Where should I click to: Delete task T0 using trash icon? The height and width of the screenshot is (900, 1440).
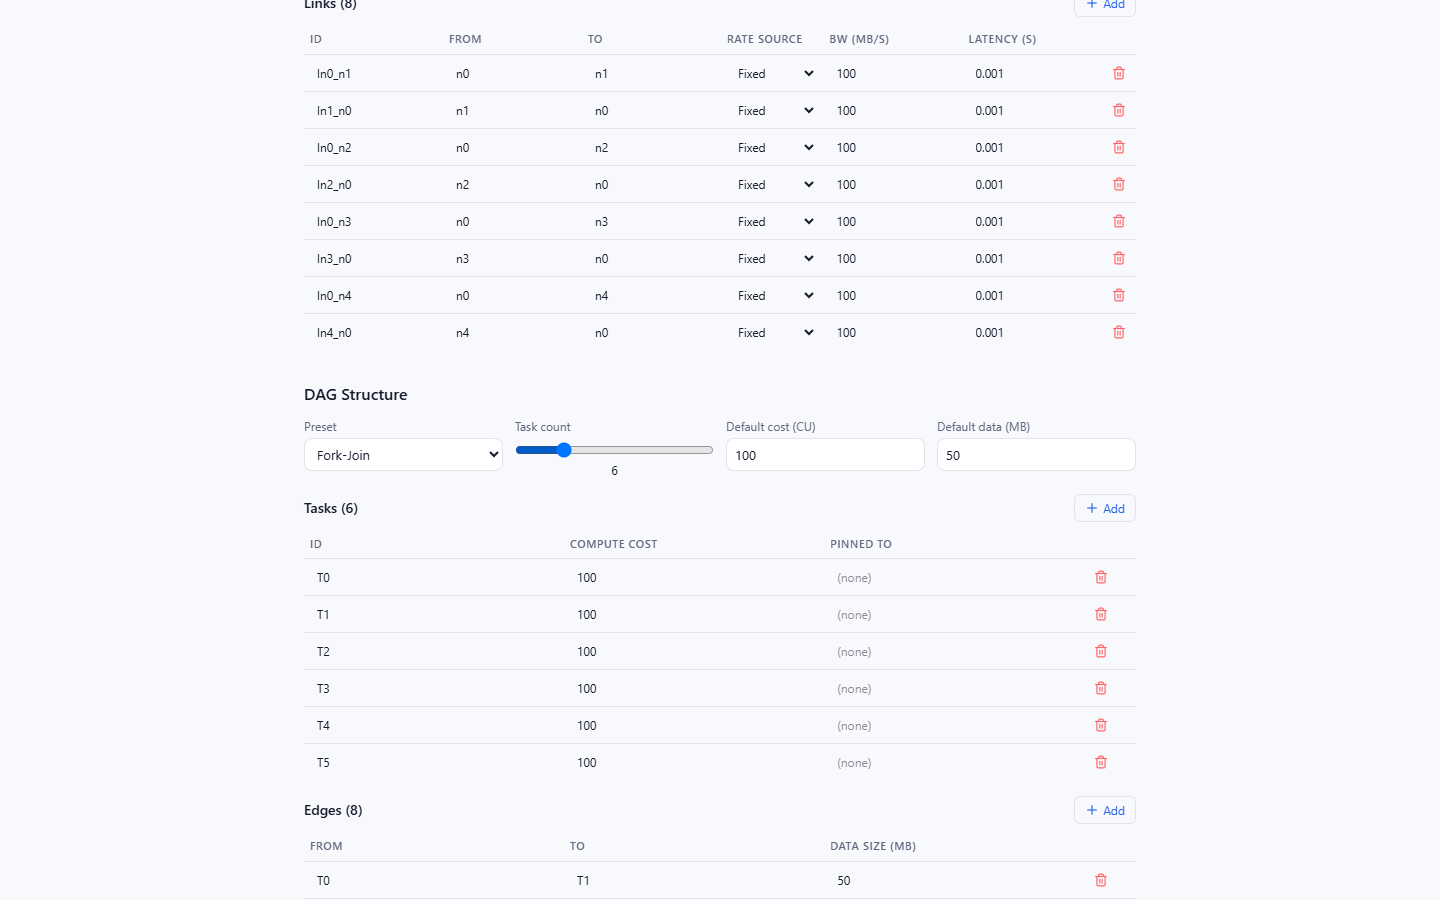[x=1101, y=577]
